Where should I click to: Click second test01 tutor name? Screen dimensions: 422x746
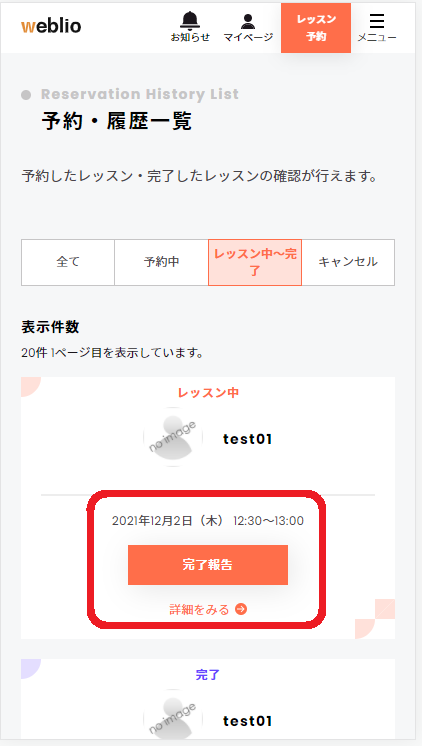click(x=247, y=721)
